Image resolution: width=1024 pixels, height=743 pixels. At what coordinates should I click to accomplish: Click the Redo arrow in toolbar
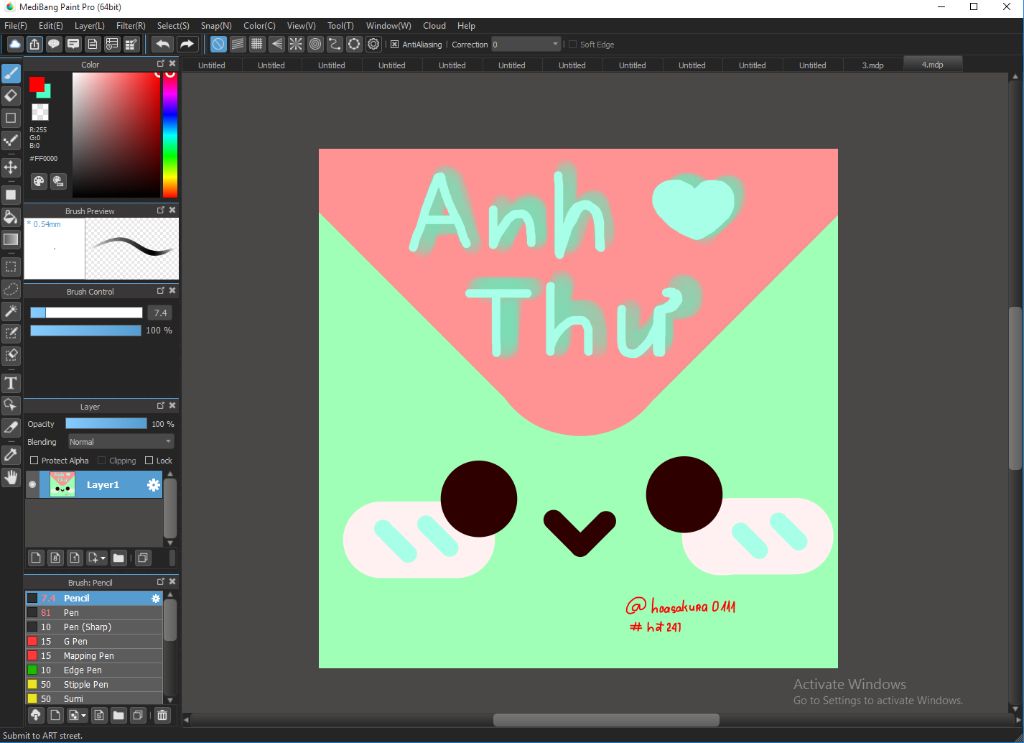(187, 44)
